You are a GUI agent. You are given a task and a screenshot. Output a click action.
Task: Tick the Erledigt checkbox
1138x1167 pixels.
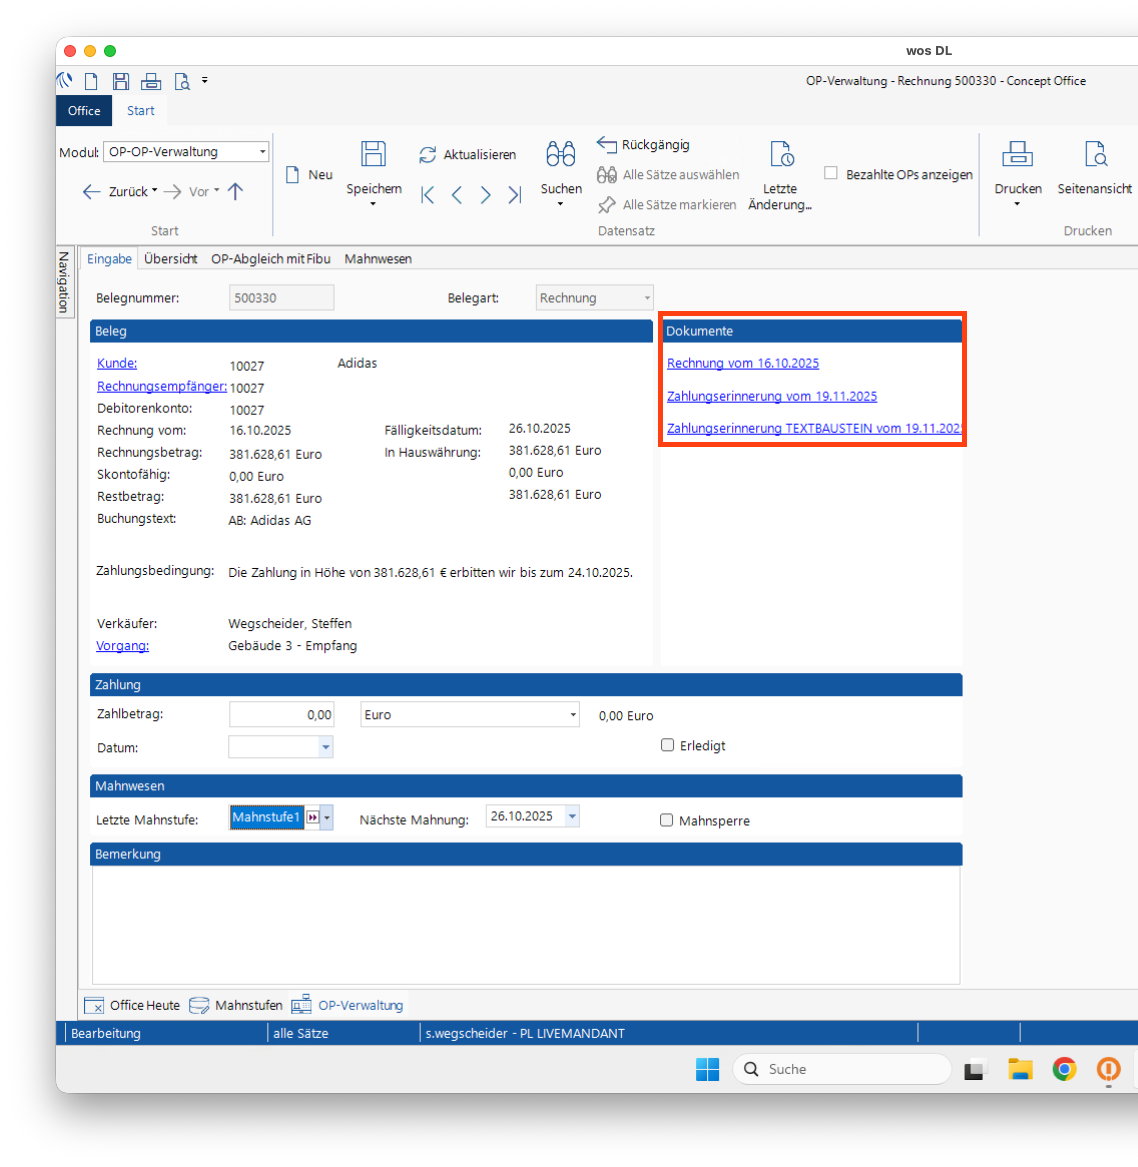667,745
